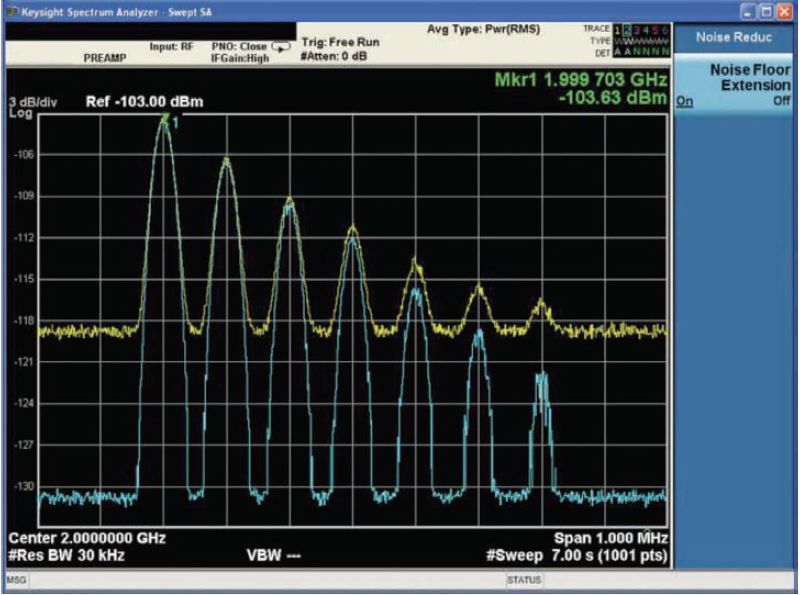Viewport: 800px width, 595px height.
Task: Click the #Res BW 30 kHz label
Action: click(66, 555)
